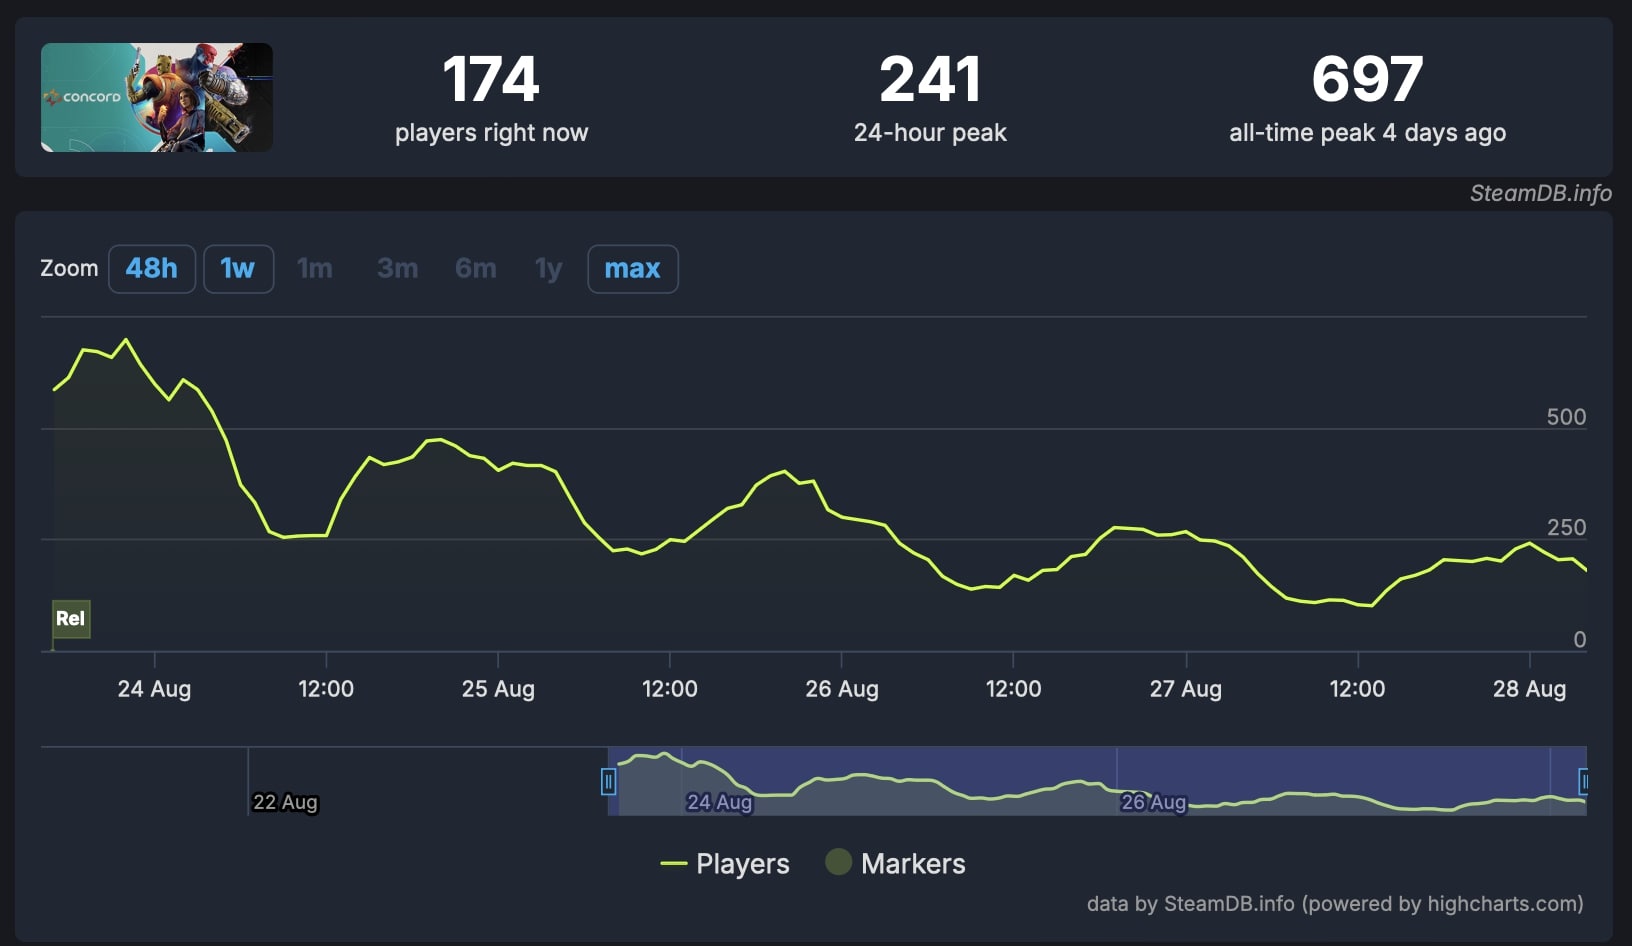Viewport: 1632px width, 946px height.
Task: Switch zoom range to 1y
Action: 548,269
